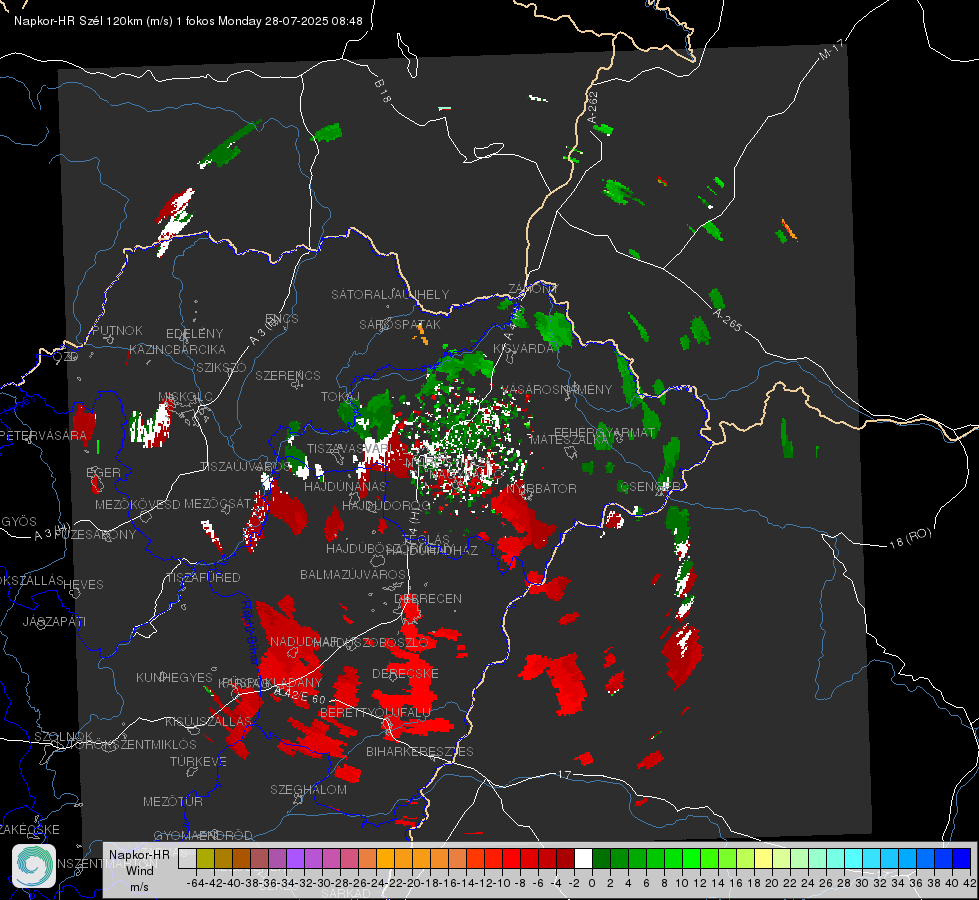Click the 'Napkor-HR Wind m/s' legend label
979x900 pixels.
pos(139,871)
